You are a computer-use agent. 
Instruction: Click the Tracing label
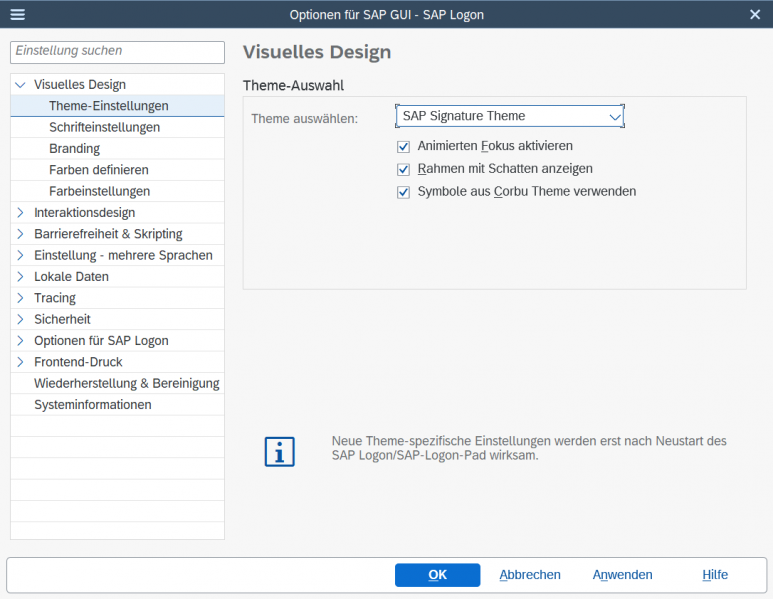(55, 298)
